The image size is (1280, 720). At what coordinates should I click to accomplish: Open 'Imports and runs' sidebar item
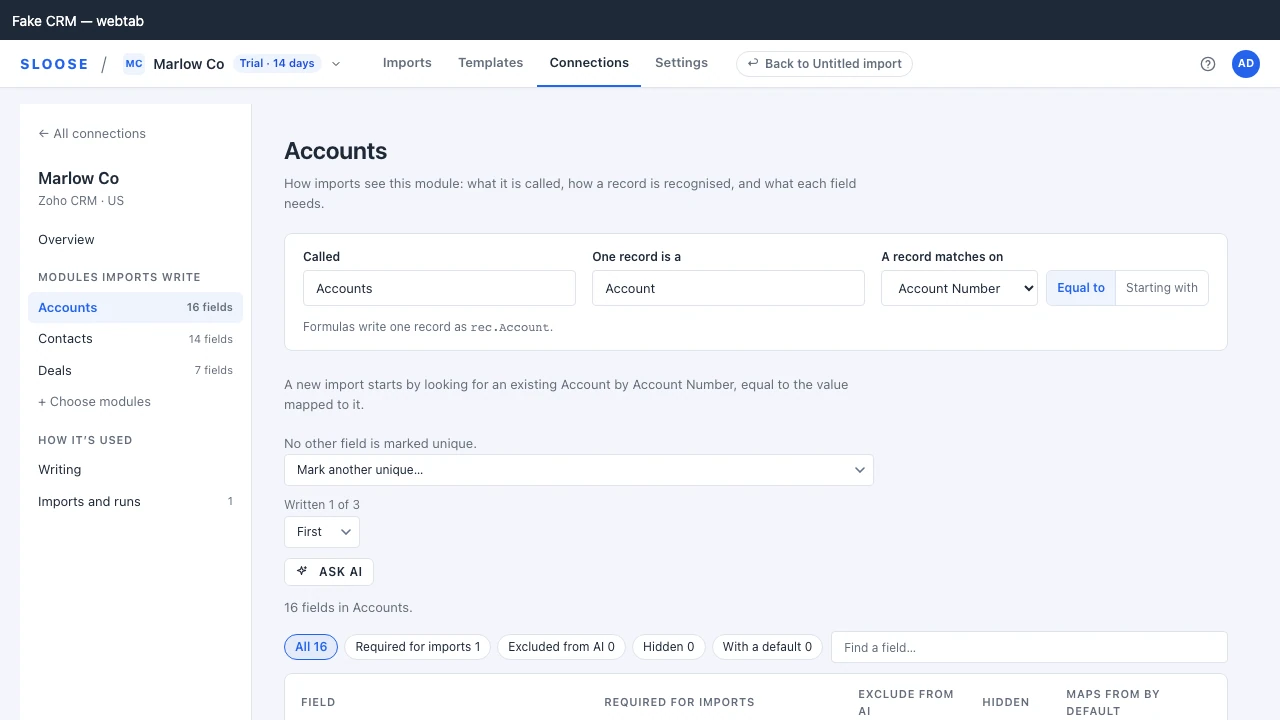[x=135, y=502]
